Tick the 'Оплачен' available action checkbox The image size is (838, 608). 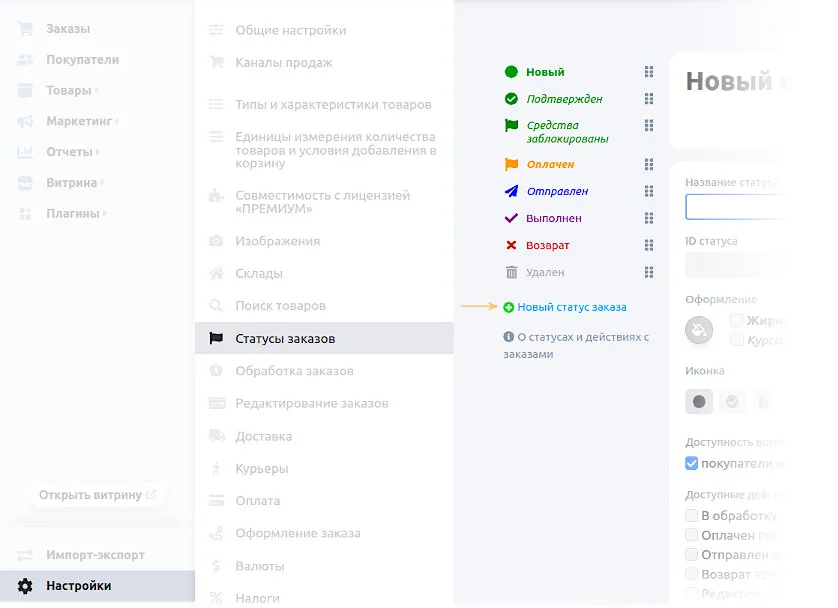pyautogui.click(x=692, y=535)
